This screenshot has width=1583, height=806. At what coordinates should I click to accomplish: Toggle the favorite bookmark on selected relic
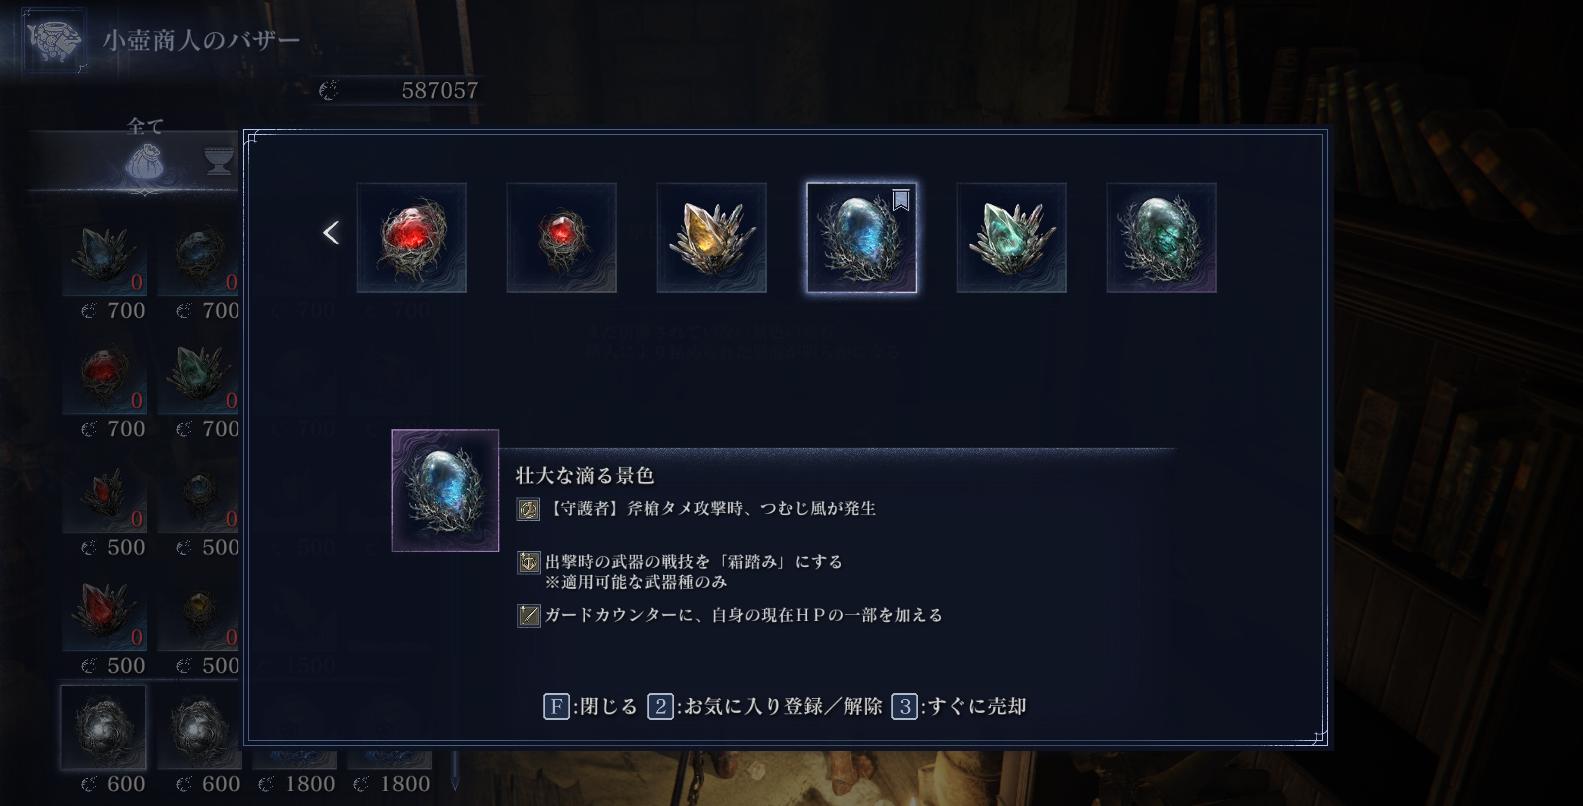(x=900, y=200)
